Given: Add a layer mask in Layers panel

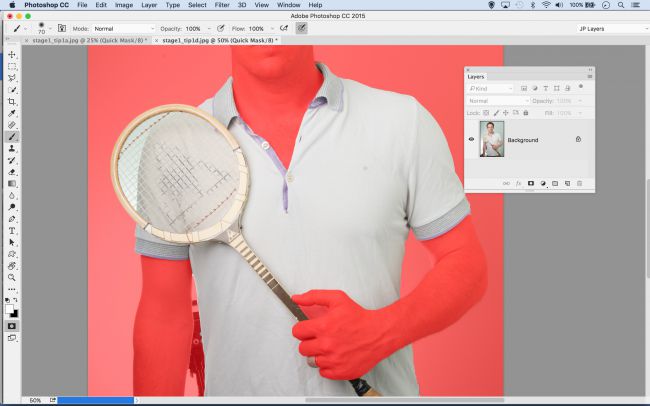Looking at the screenshot, I should tap(530, 184).
